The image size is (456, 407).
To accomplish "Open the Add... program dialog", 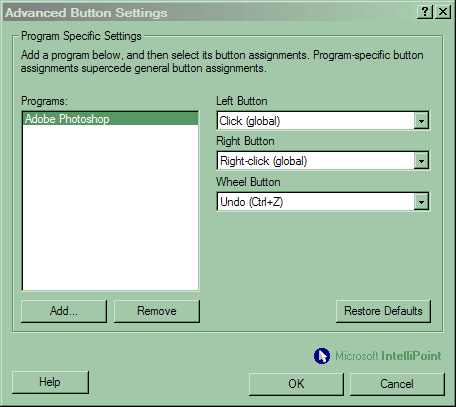I will 64,311.
